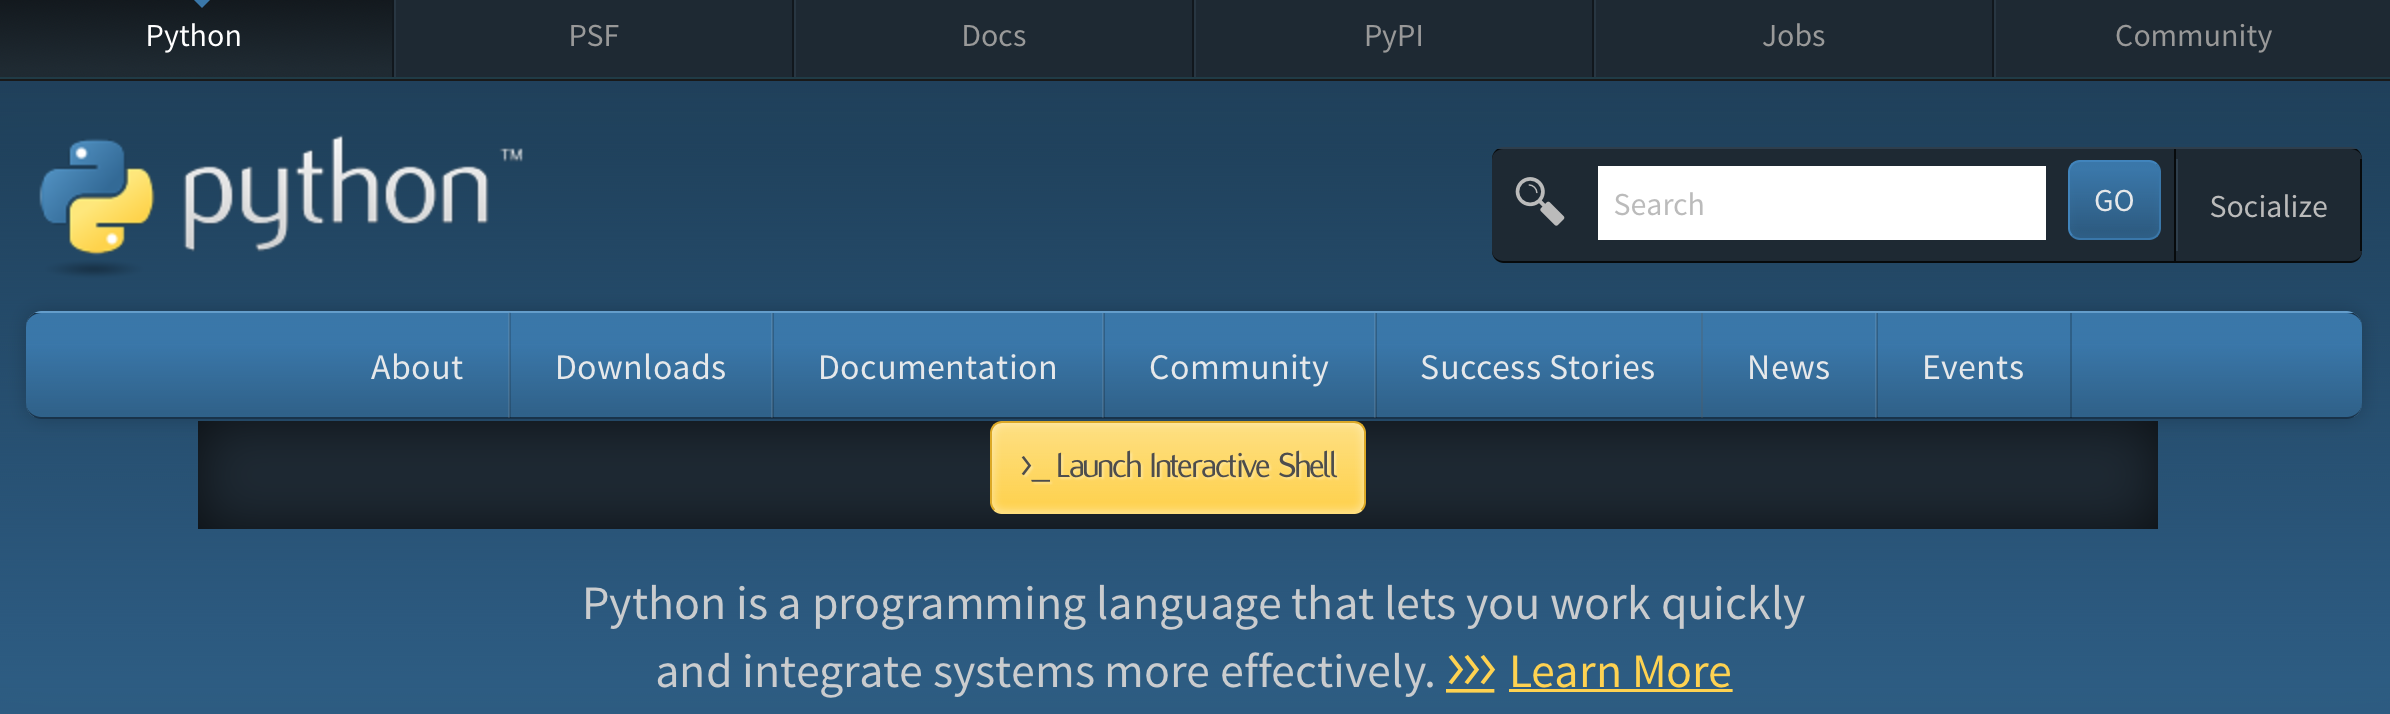
Task: Open Community in the main navigation bar
Action: tap(1239, 366)
